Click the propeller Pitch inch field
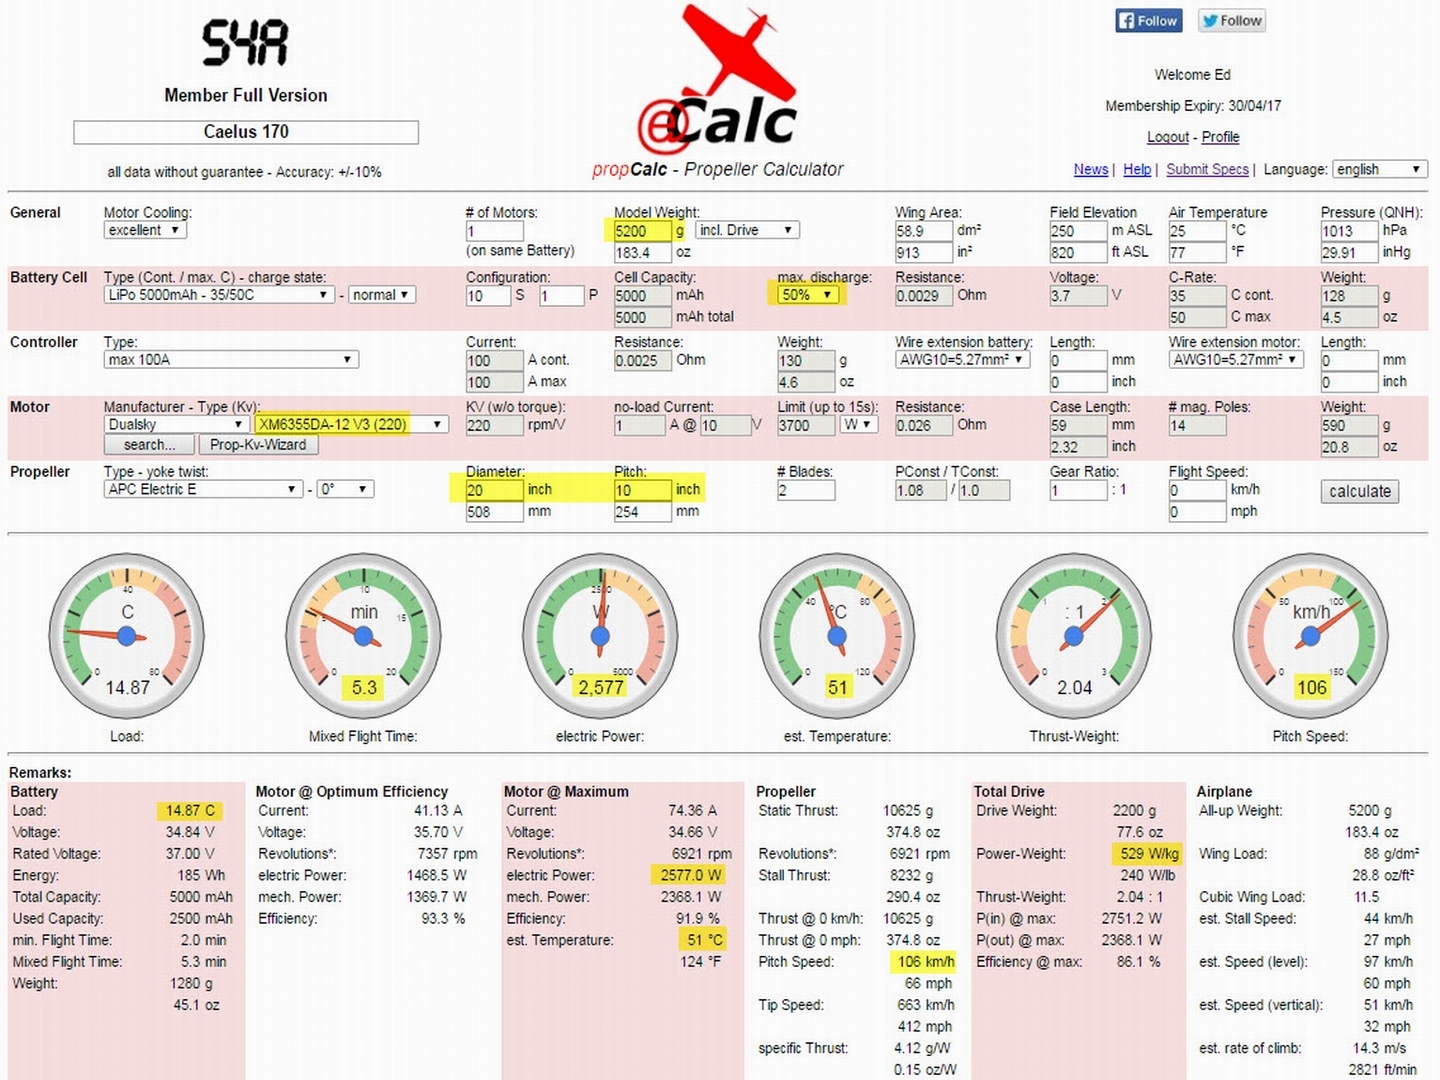Viewport: 1440px width, 1080px height. [642, 491]
